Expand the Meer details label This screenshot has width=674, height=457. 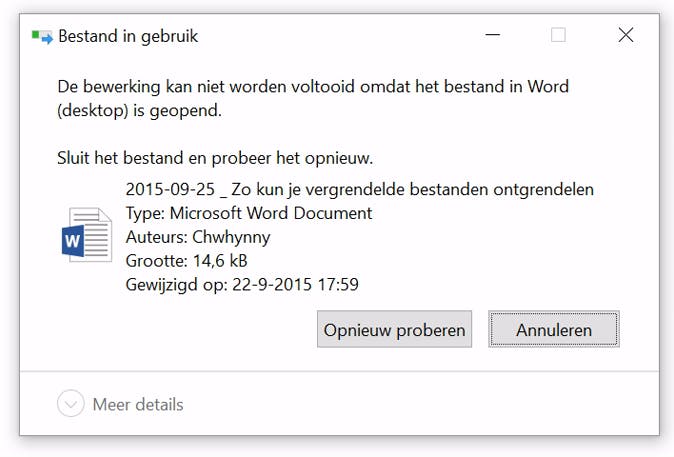[x=138, y=405]
